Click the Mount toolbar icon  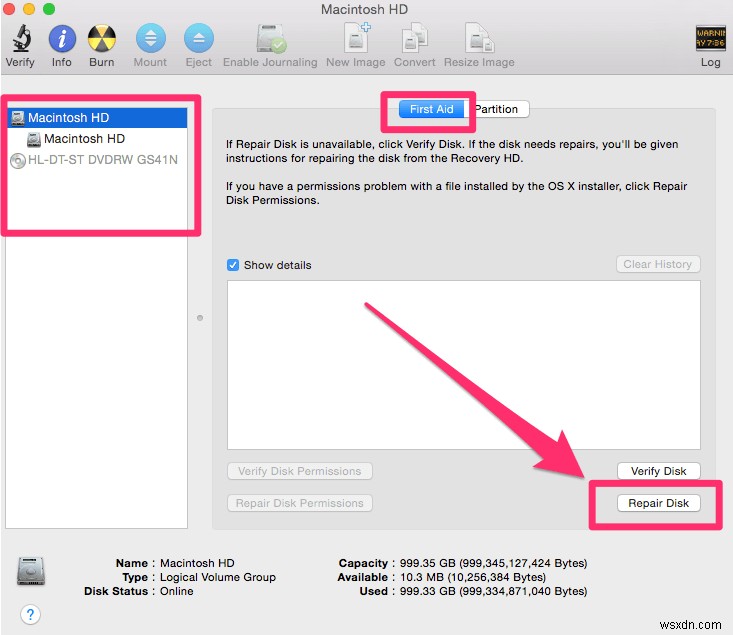(x=151, y=38)
